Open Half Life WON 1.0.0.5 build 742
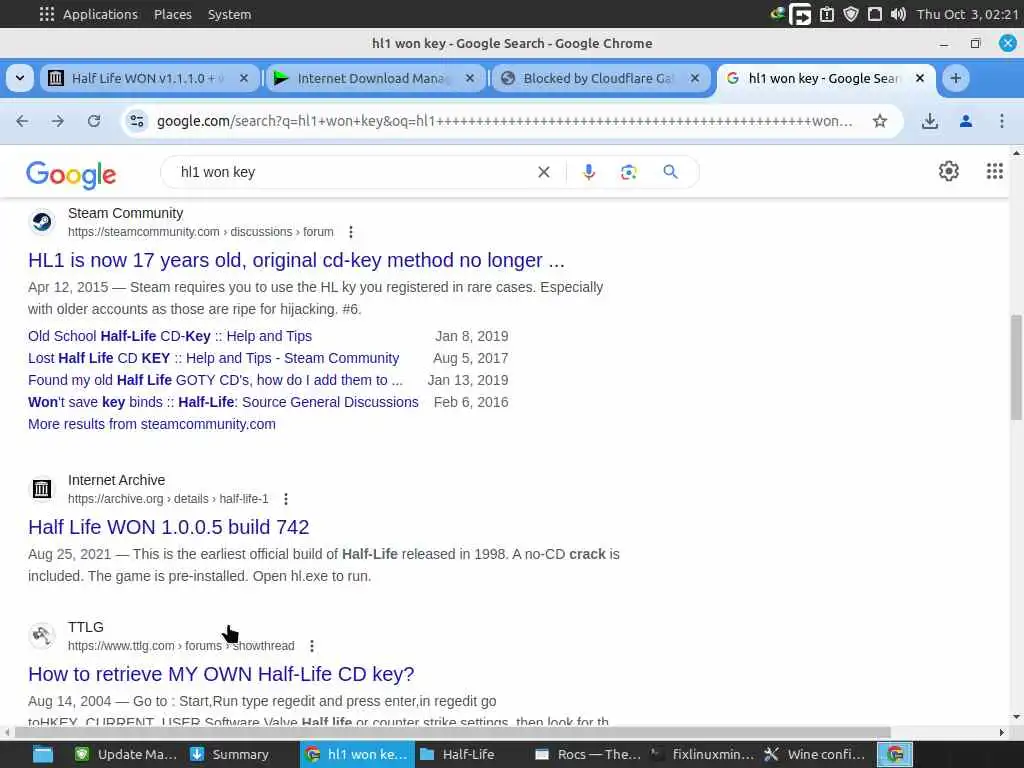Screen dimensions: 1024x768 168,527
